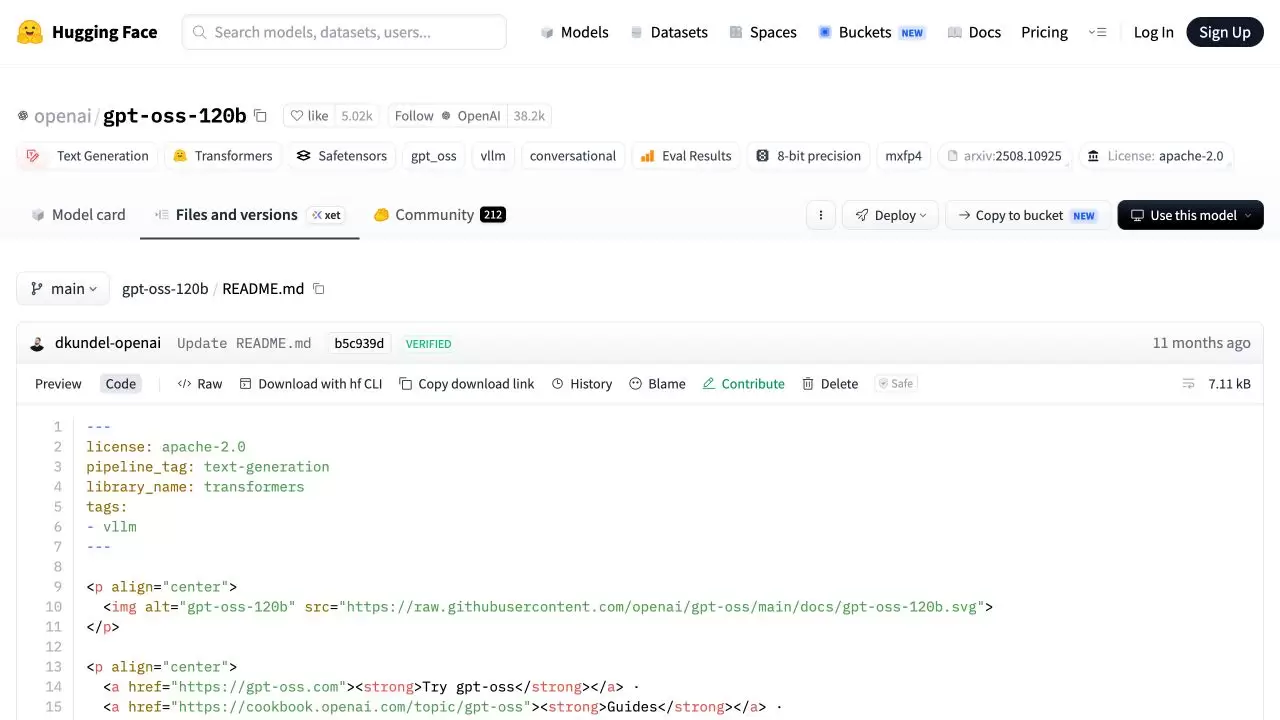Select the Text Generation tag

tap(87, 156)
